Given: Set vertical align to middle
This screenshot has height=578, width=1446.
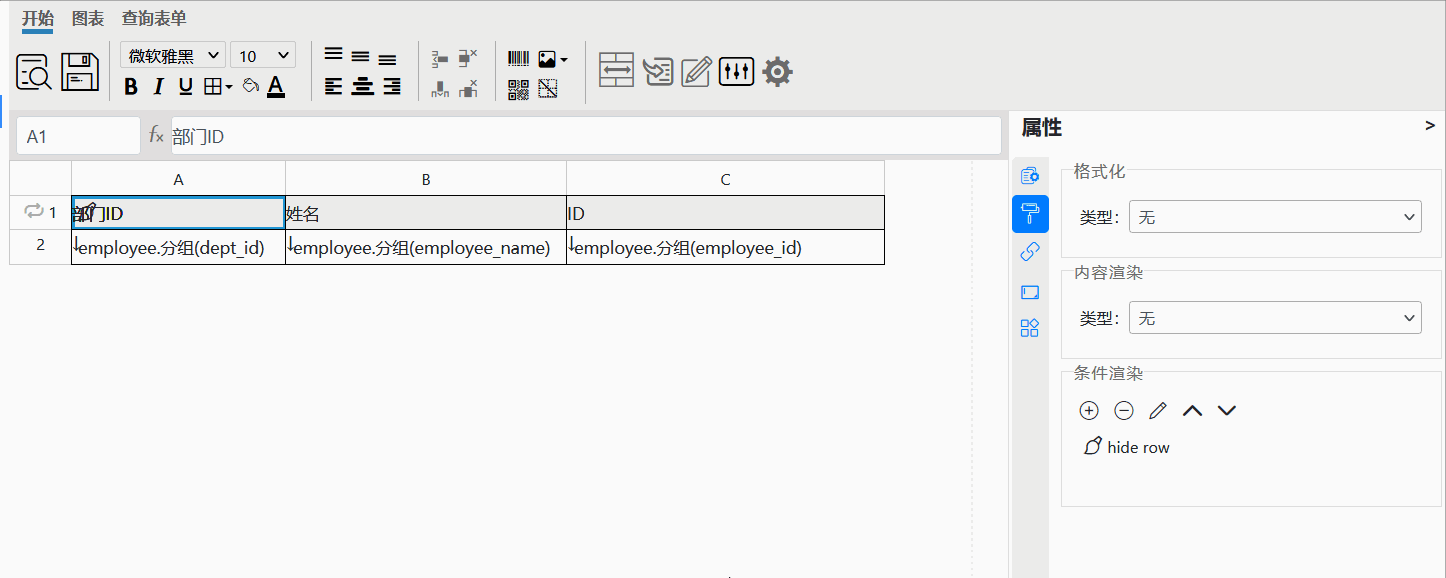Looking at the screenshot, I should (x=360, y=56).
